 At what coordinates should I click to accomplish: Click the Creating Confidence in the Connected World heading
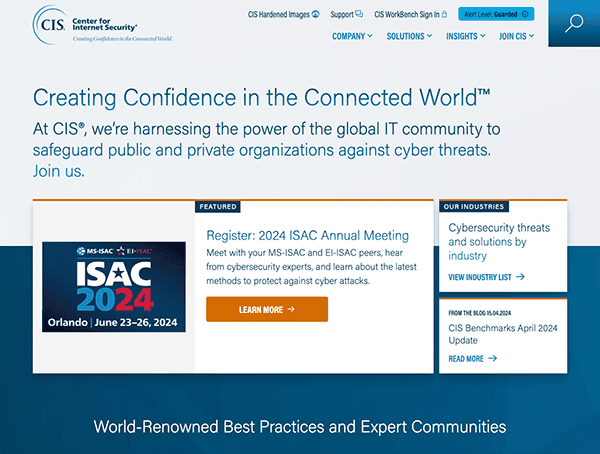click(x=261, y=97)
